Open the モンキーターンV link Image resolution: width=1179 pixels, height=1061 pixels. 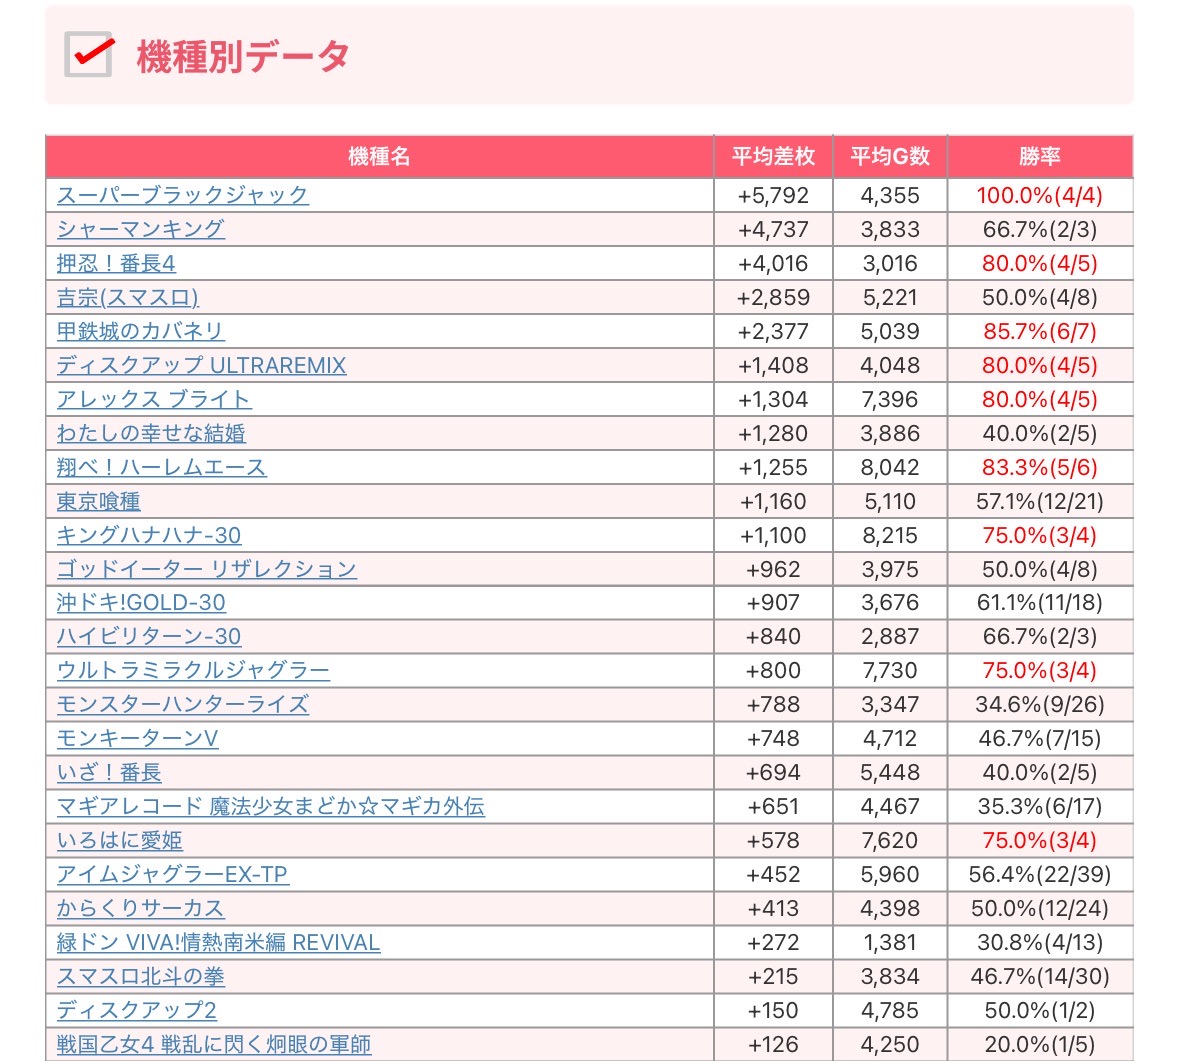pyautogui.click(x=138, y=738)
